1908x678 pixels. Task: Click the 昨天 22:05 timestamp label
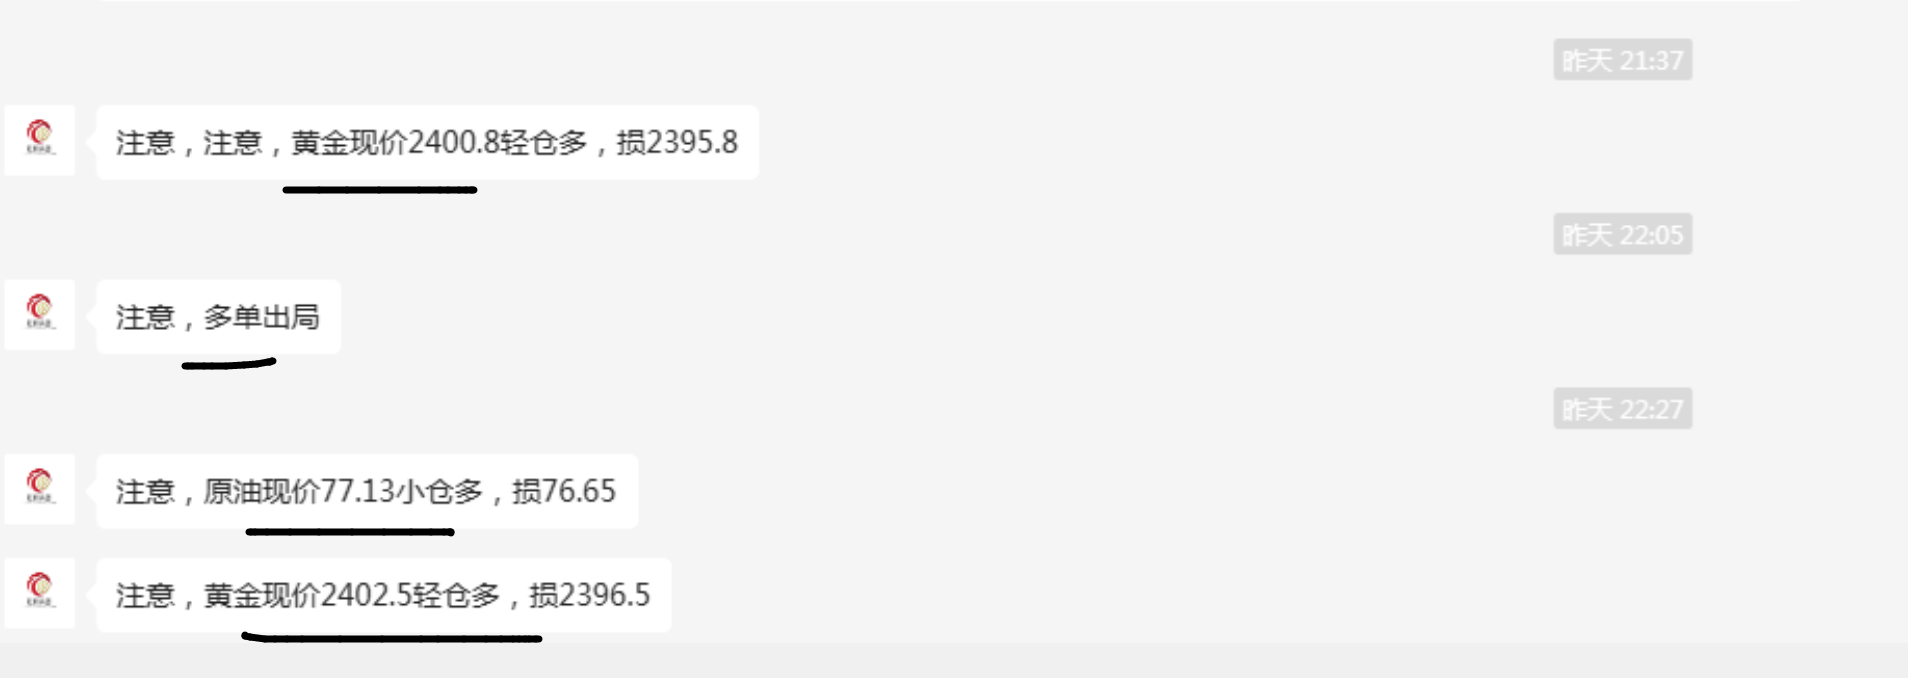tap(1622, 235)
